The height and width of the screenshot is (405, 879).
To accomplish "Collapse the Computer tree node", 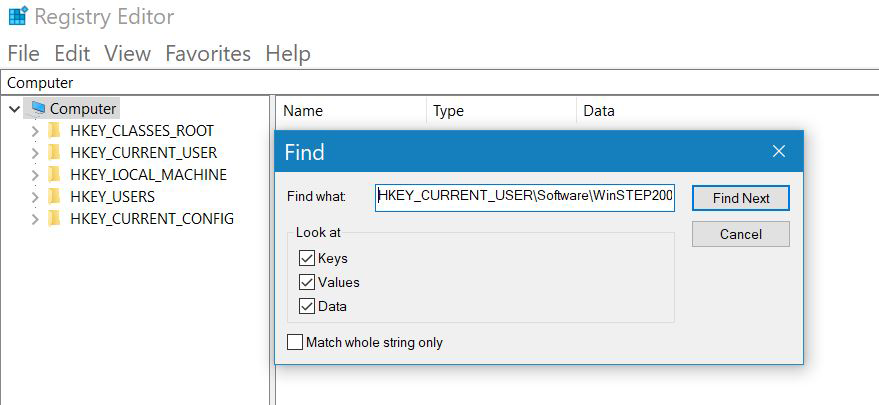I will (x=14, y=109).
